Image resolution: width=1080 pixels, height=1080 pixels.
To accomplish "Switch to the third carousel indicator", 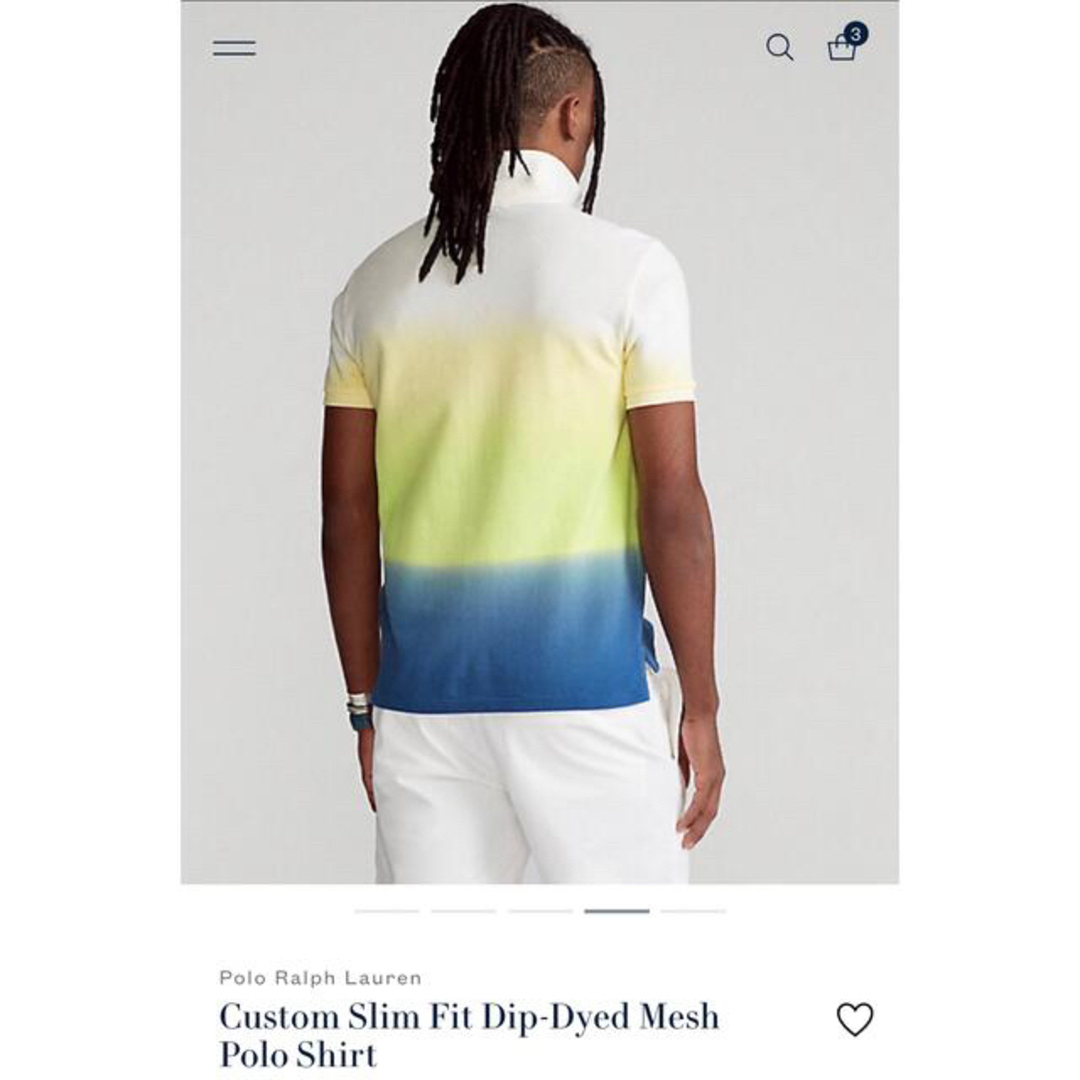I will click(541, 911).
